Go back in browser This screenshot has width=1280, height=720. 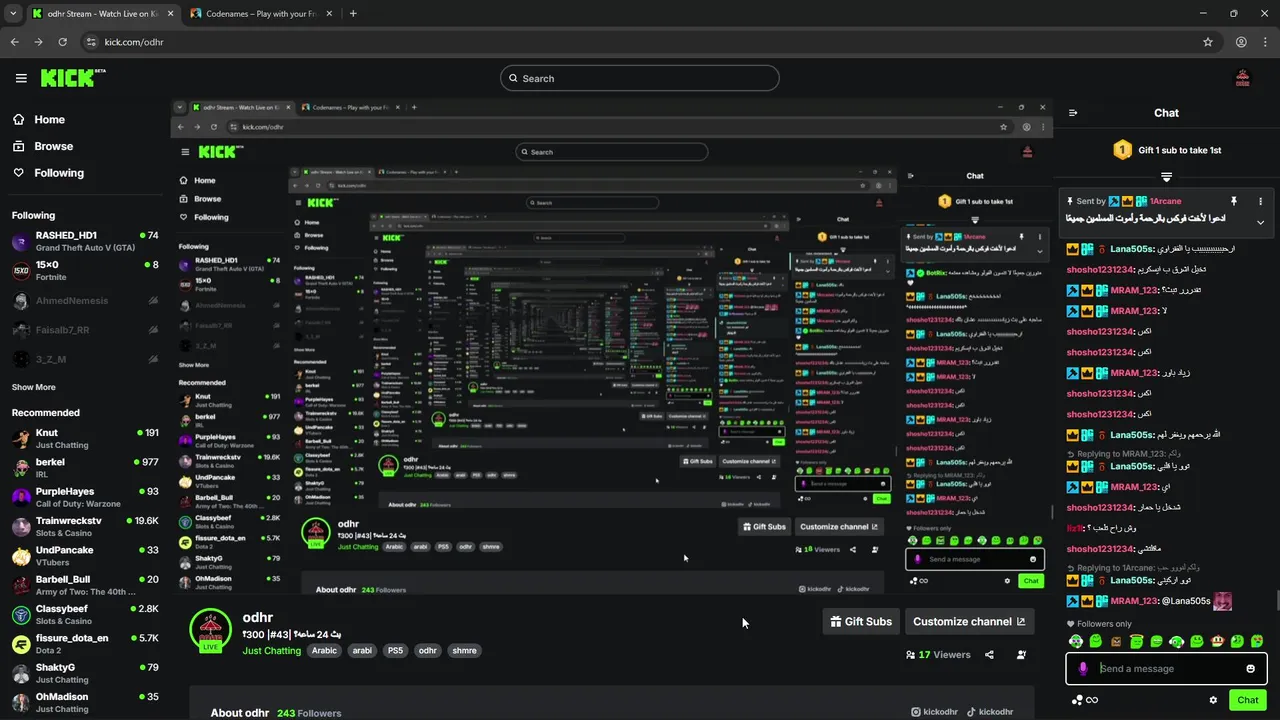[x=14, y=42]
